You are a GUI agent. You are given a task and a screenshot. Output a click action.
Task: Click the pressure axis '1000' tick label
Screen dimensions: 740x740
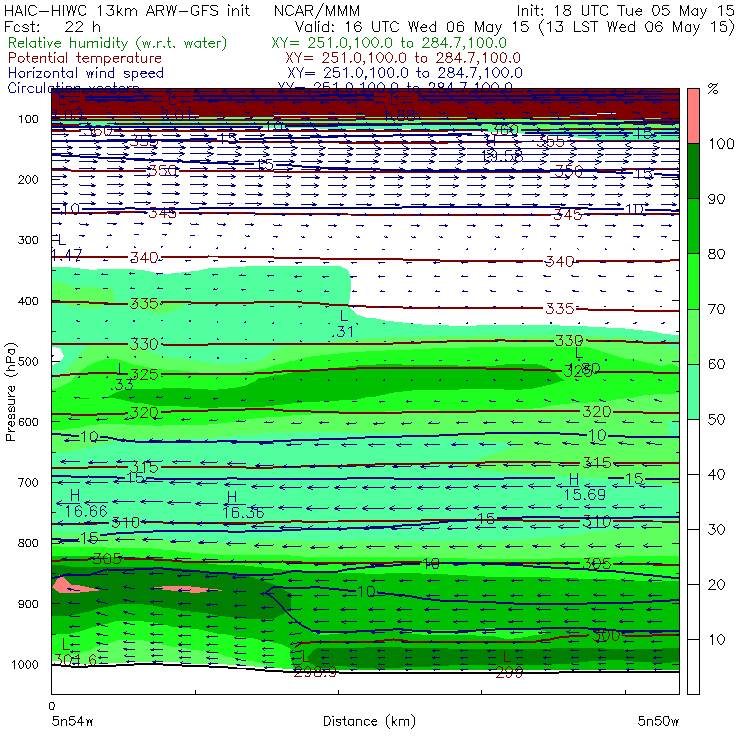25,664
